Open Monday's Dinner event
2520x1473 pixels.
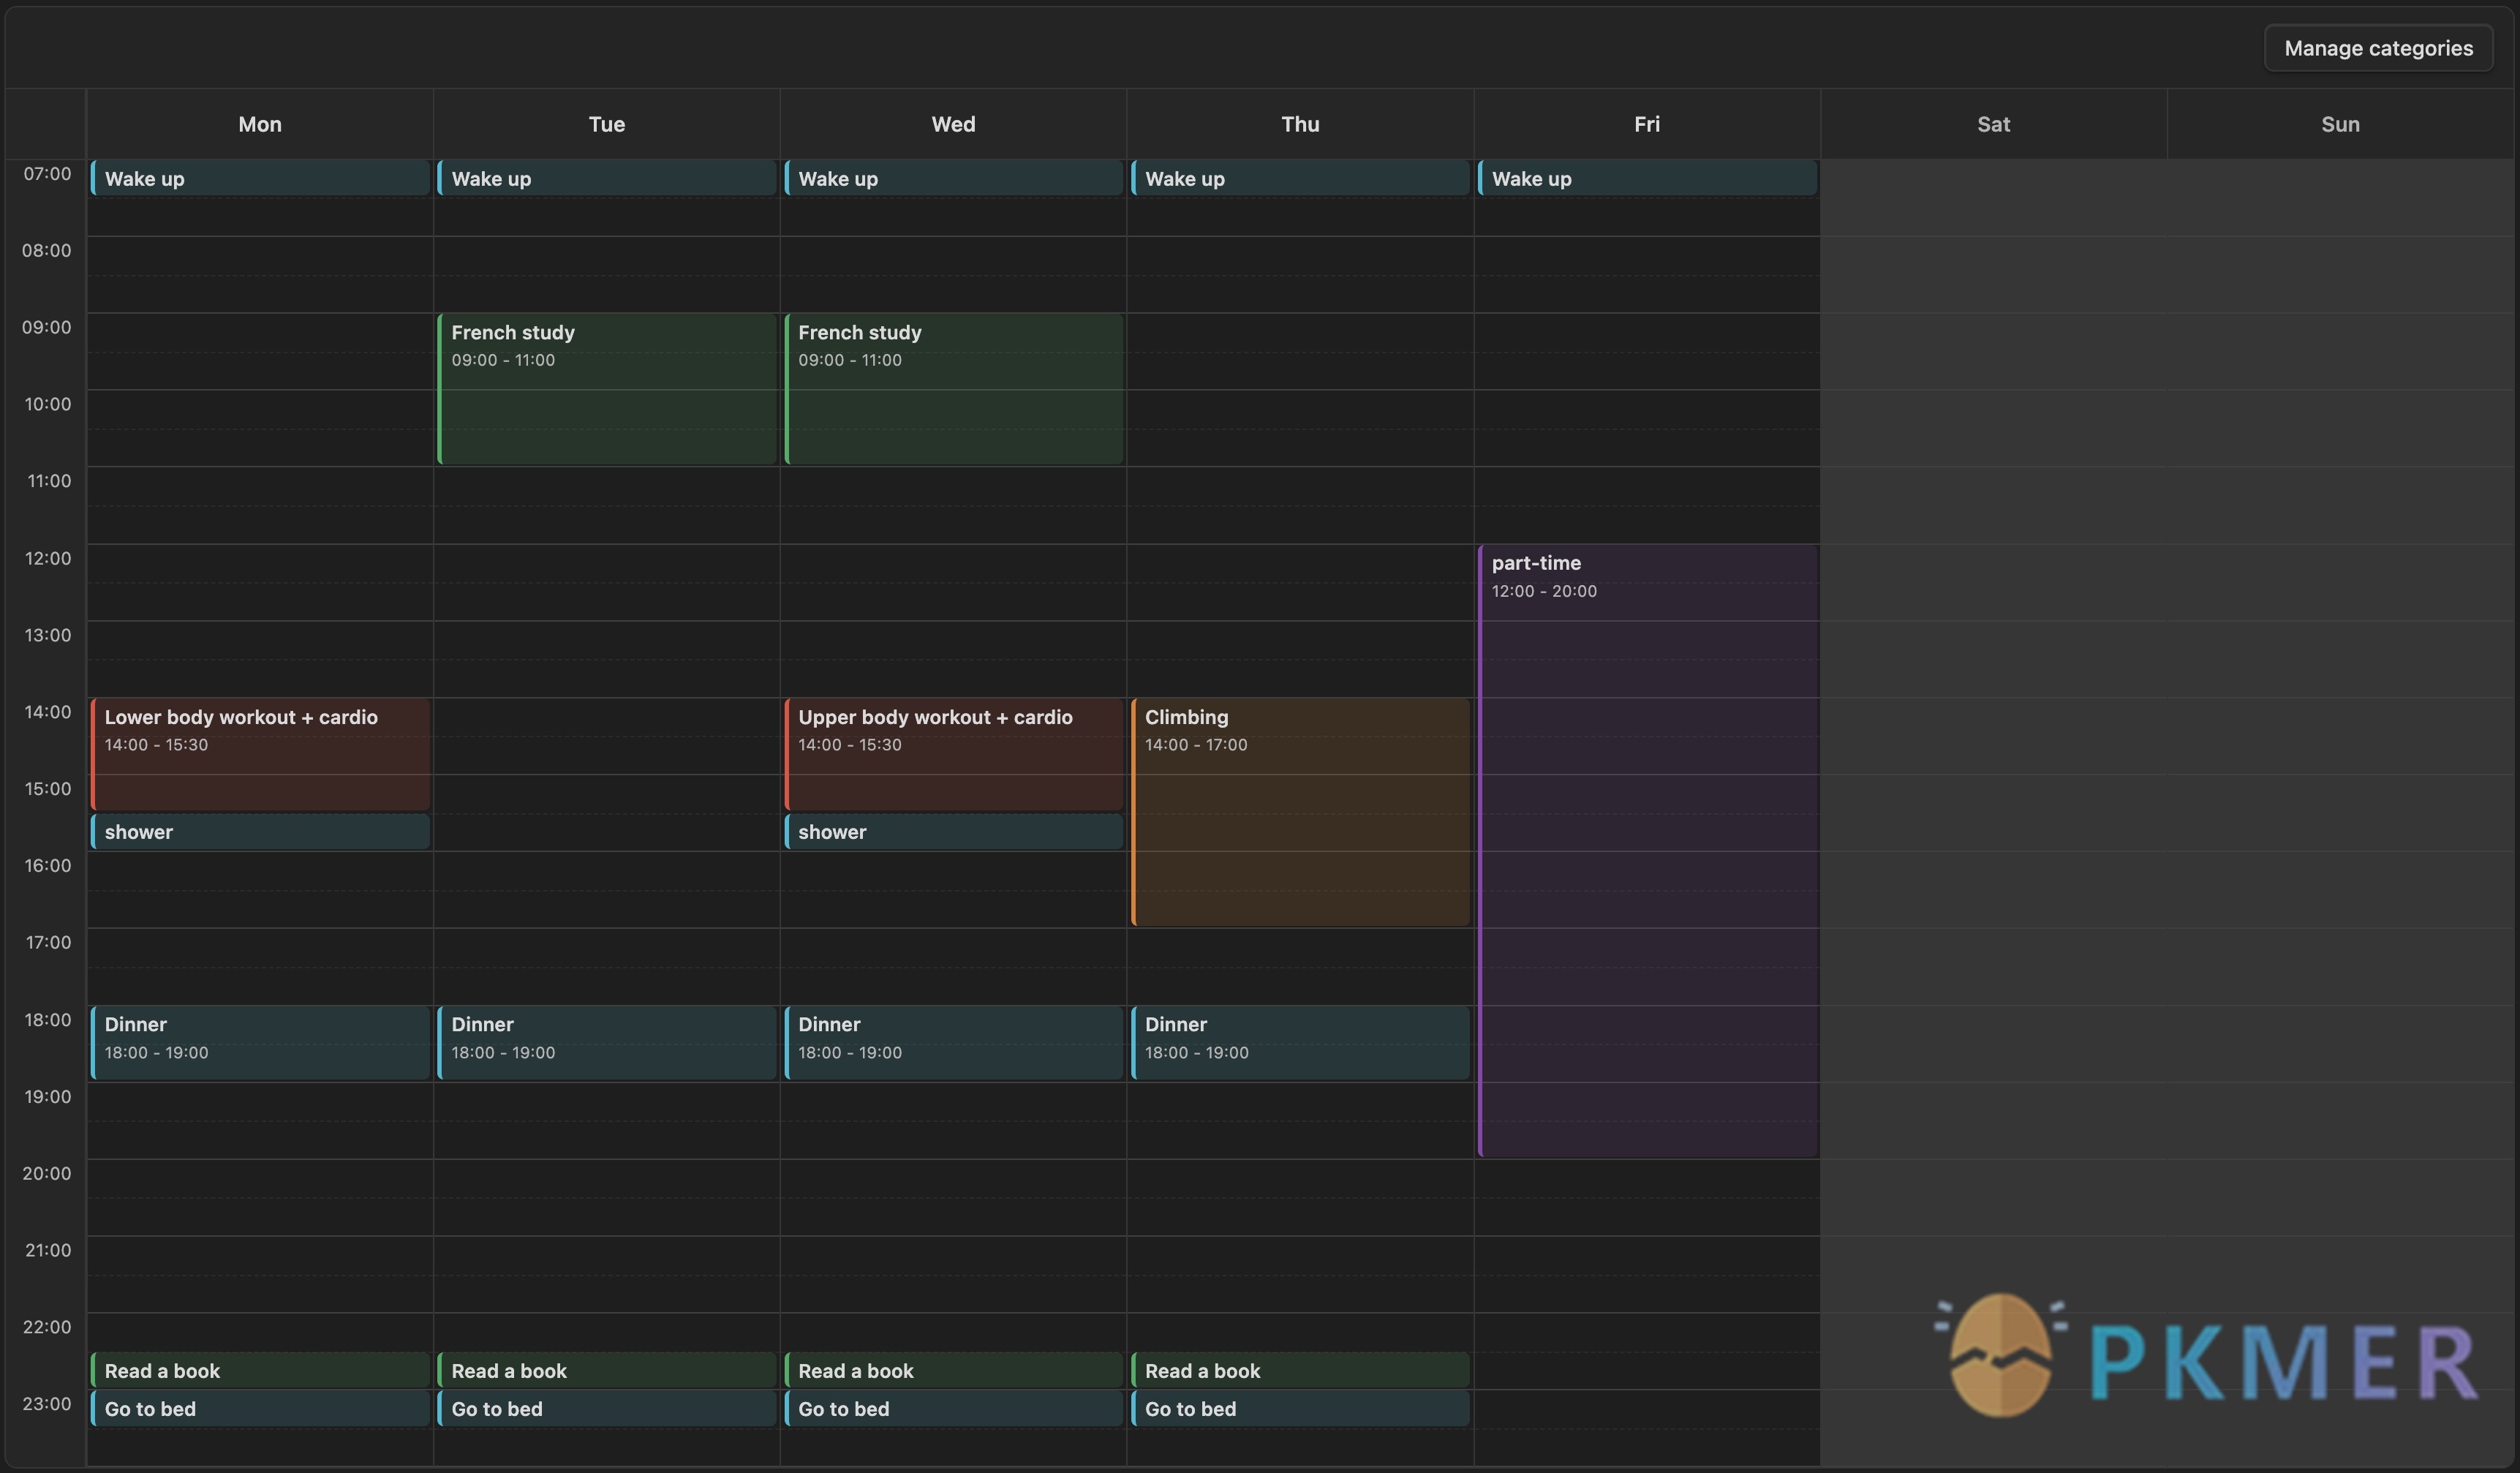click(x=260, y=1043)
